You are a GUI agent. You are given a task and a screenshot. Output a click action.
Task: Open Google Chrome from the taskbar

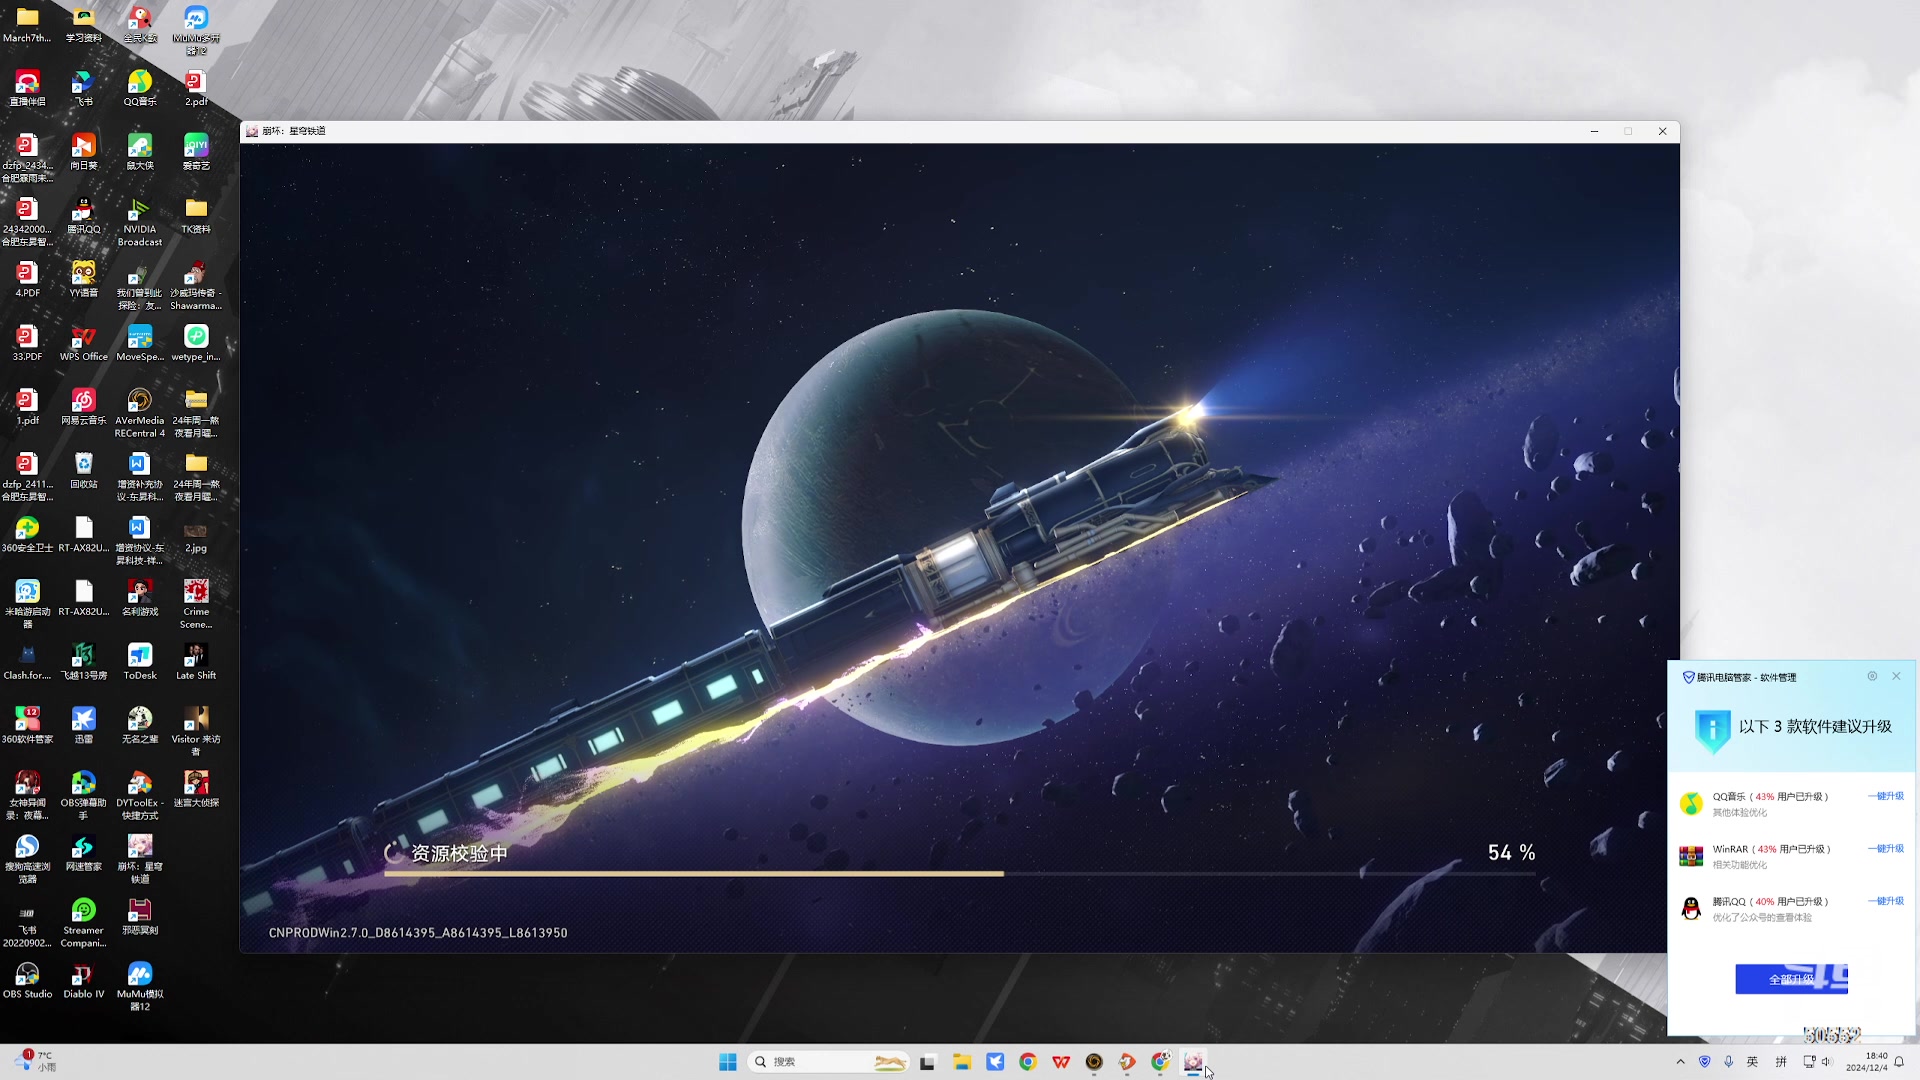coord(1028,1062)
